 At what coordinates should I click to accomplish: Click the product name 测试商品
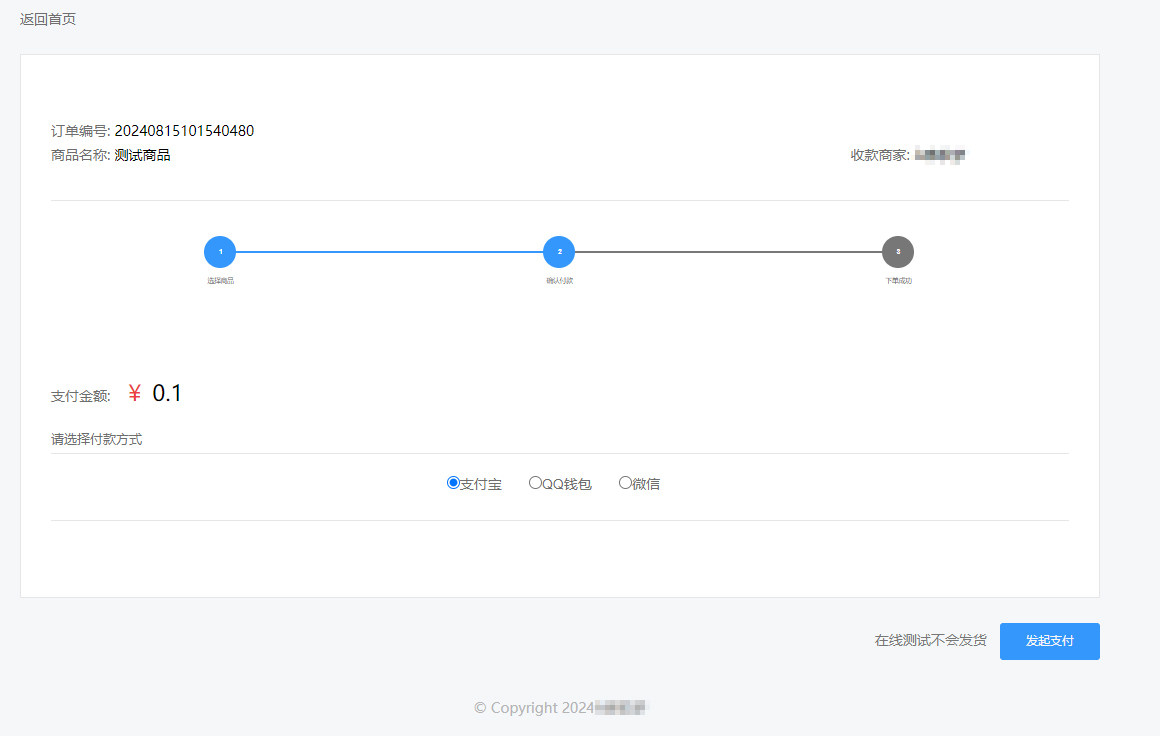pyautogui.click(x=142, y=155)
